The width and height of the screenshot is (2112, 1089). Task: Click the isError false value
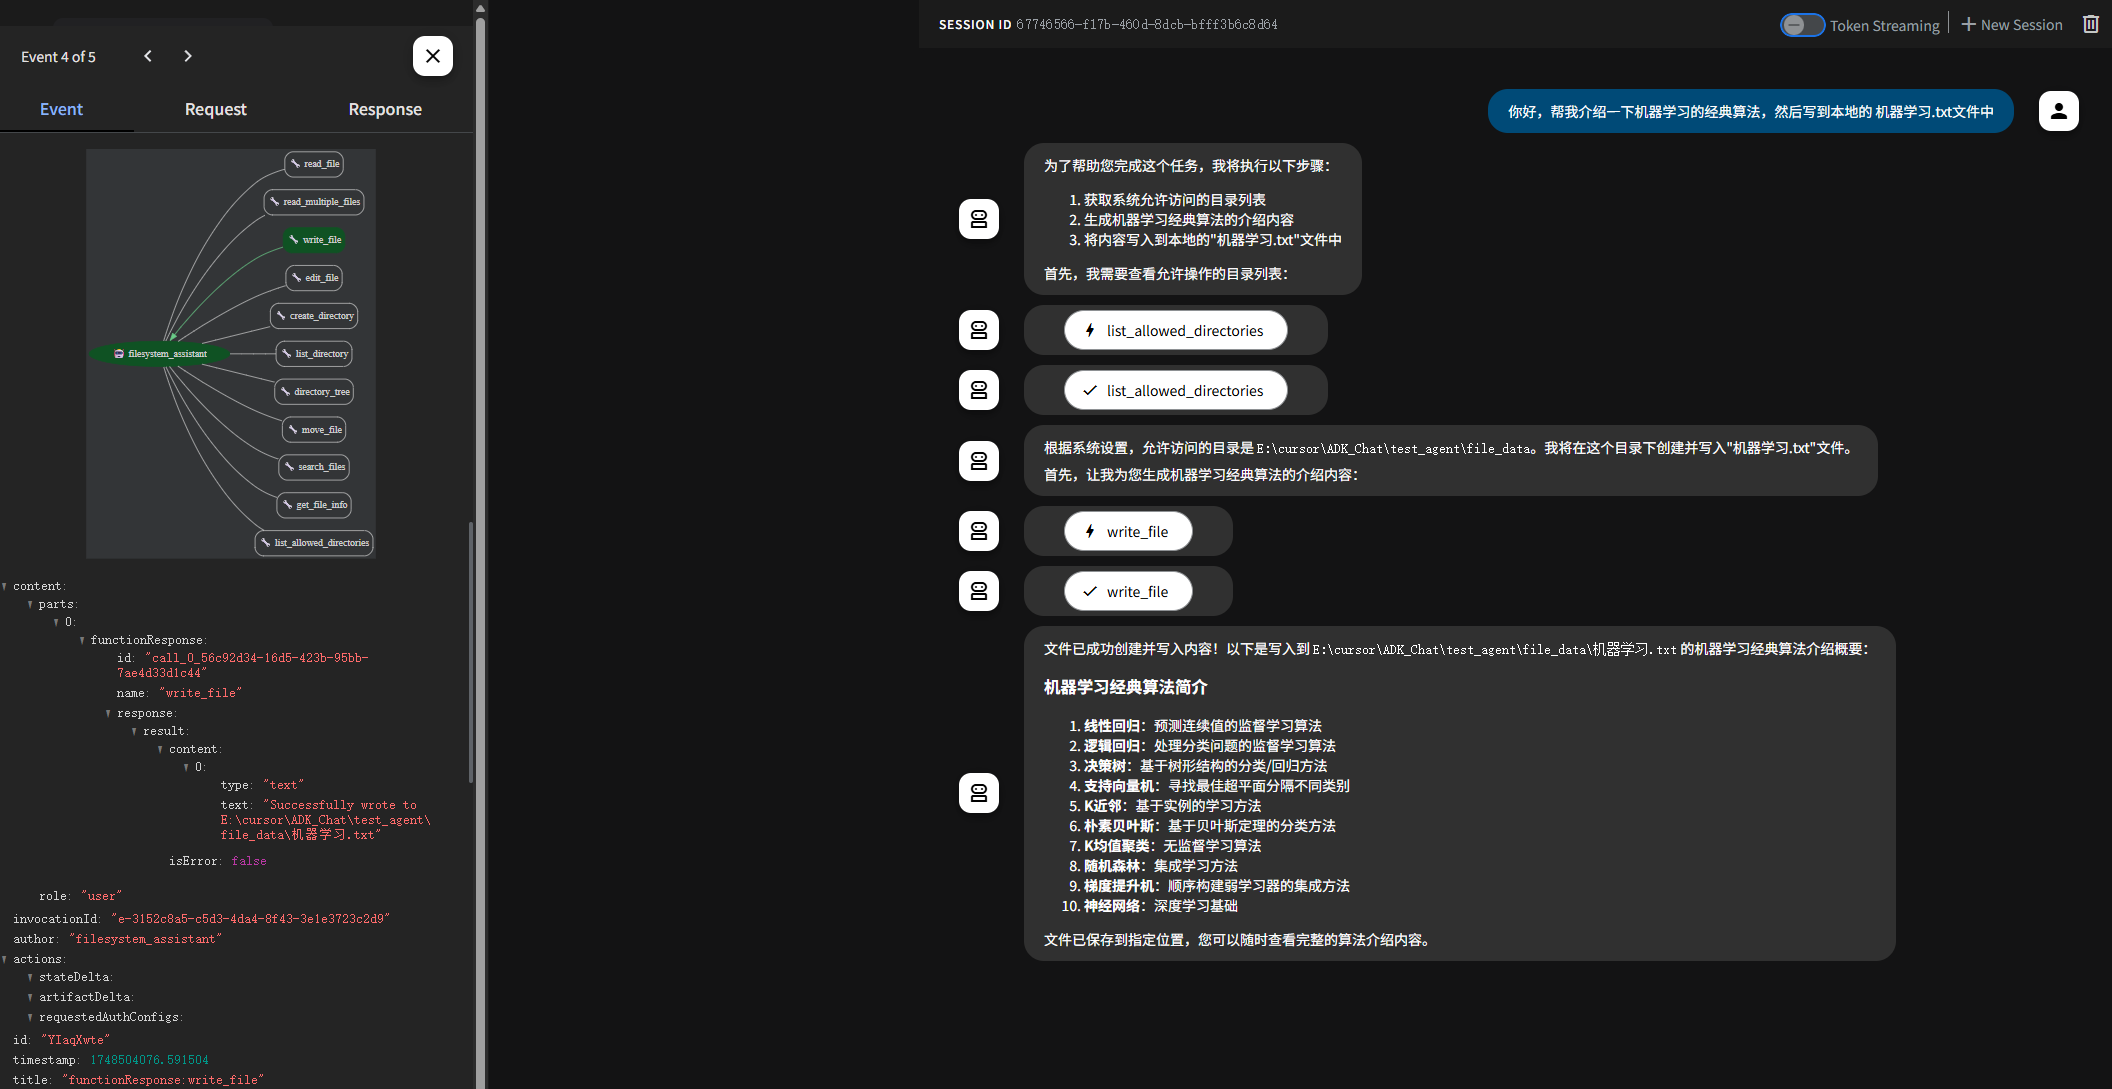(x=249, y=861)
